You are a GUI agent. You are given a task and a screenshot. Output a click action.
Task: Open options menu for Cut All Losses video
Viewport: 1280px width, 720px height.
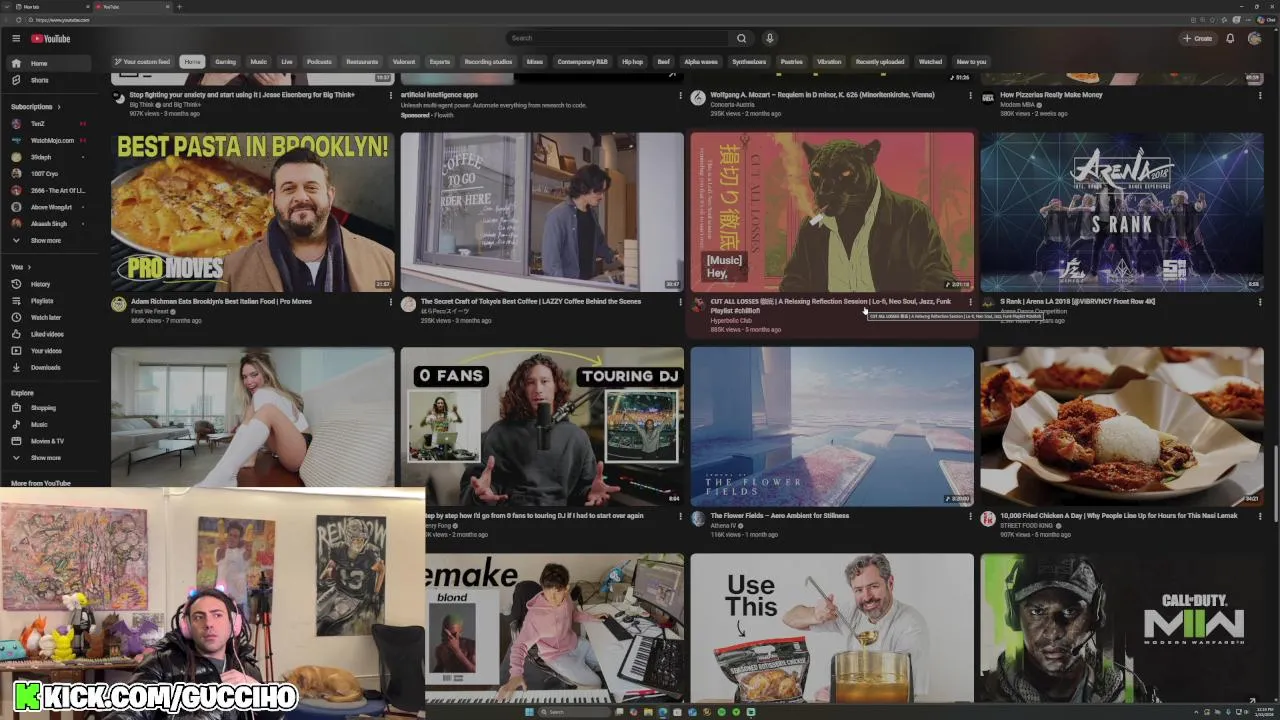click(x=970, y=302)
